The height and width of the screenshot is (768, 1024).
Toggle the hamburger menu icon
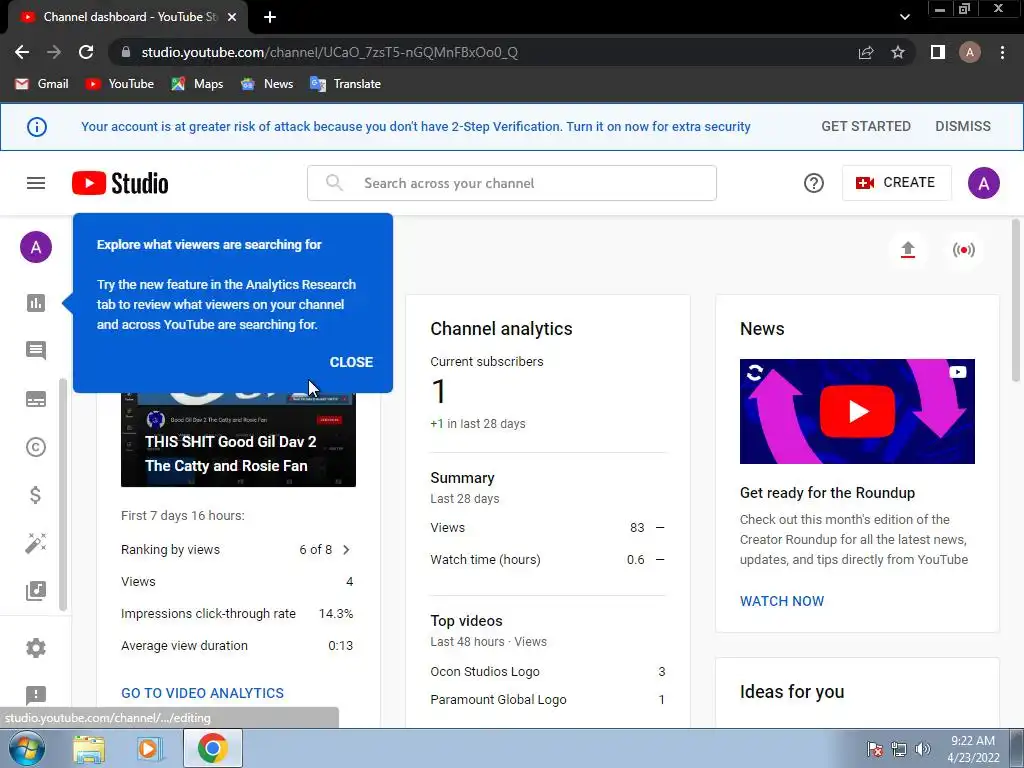pyautogui.click(x=36, y=184)
